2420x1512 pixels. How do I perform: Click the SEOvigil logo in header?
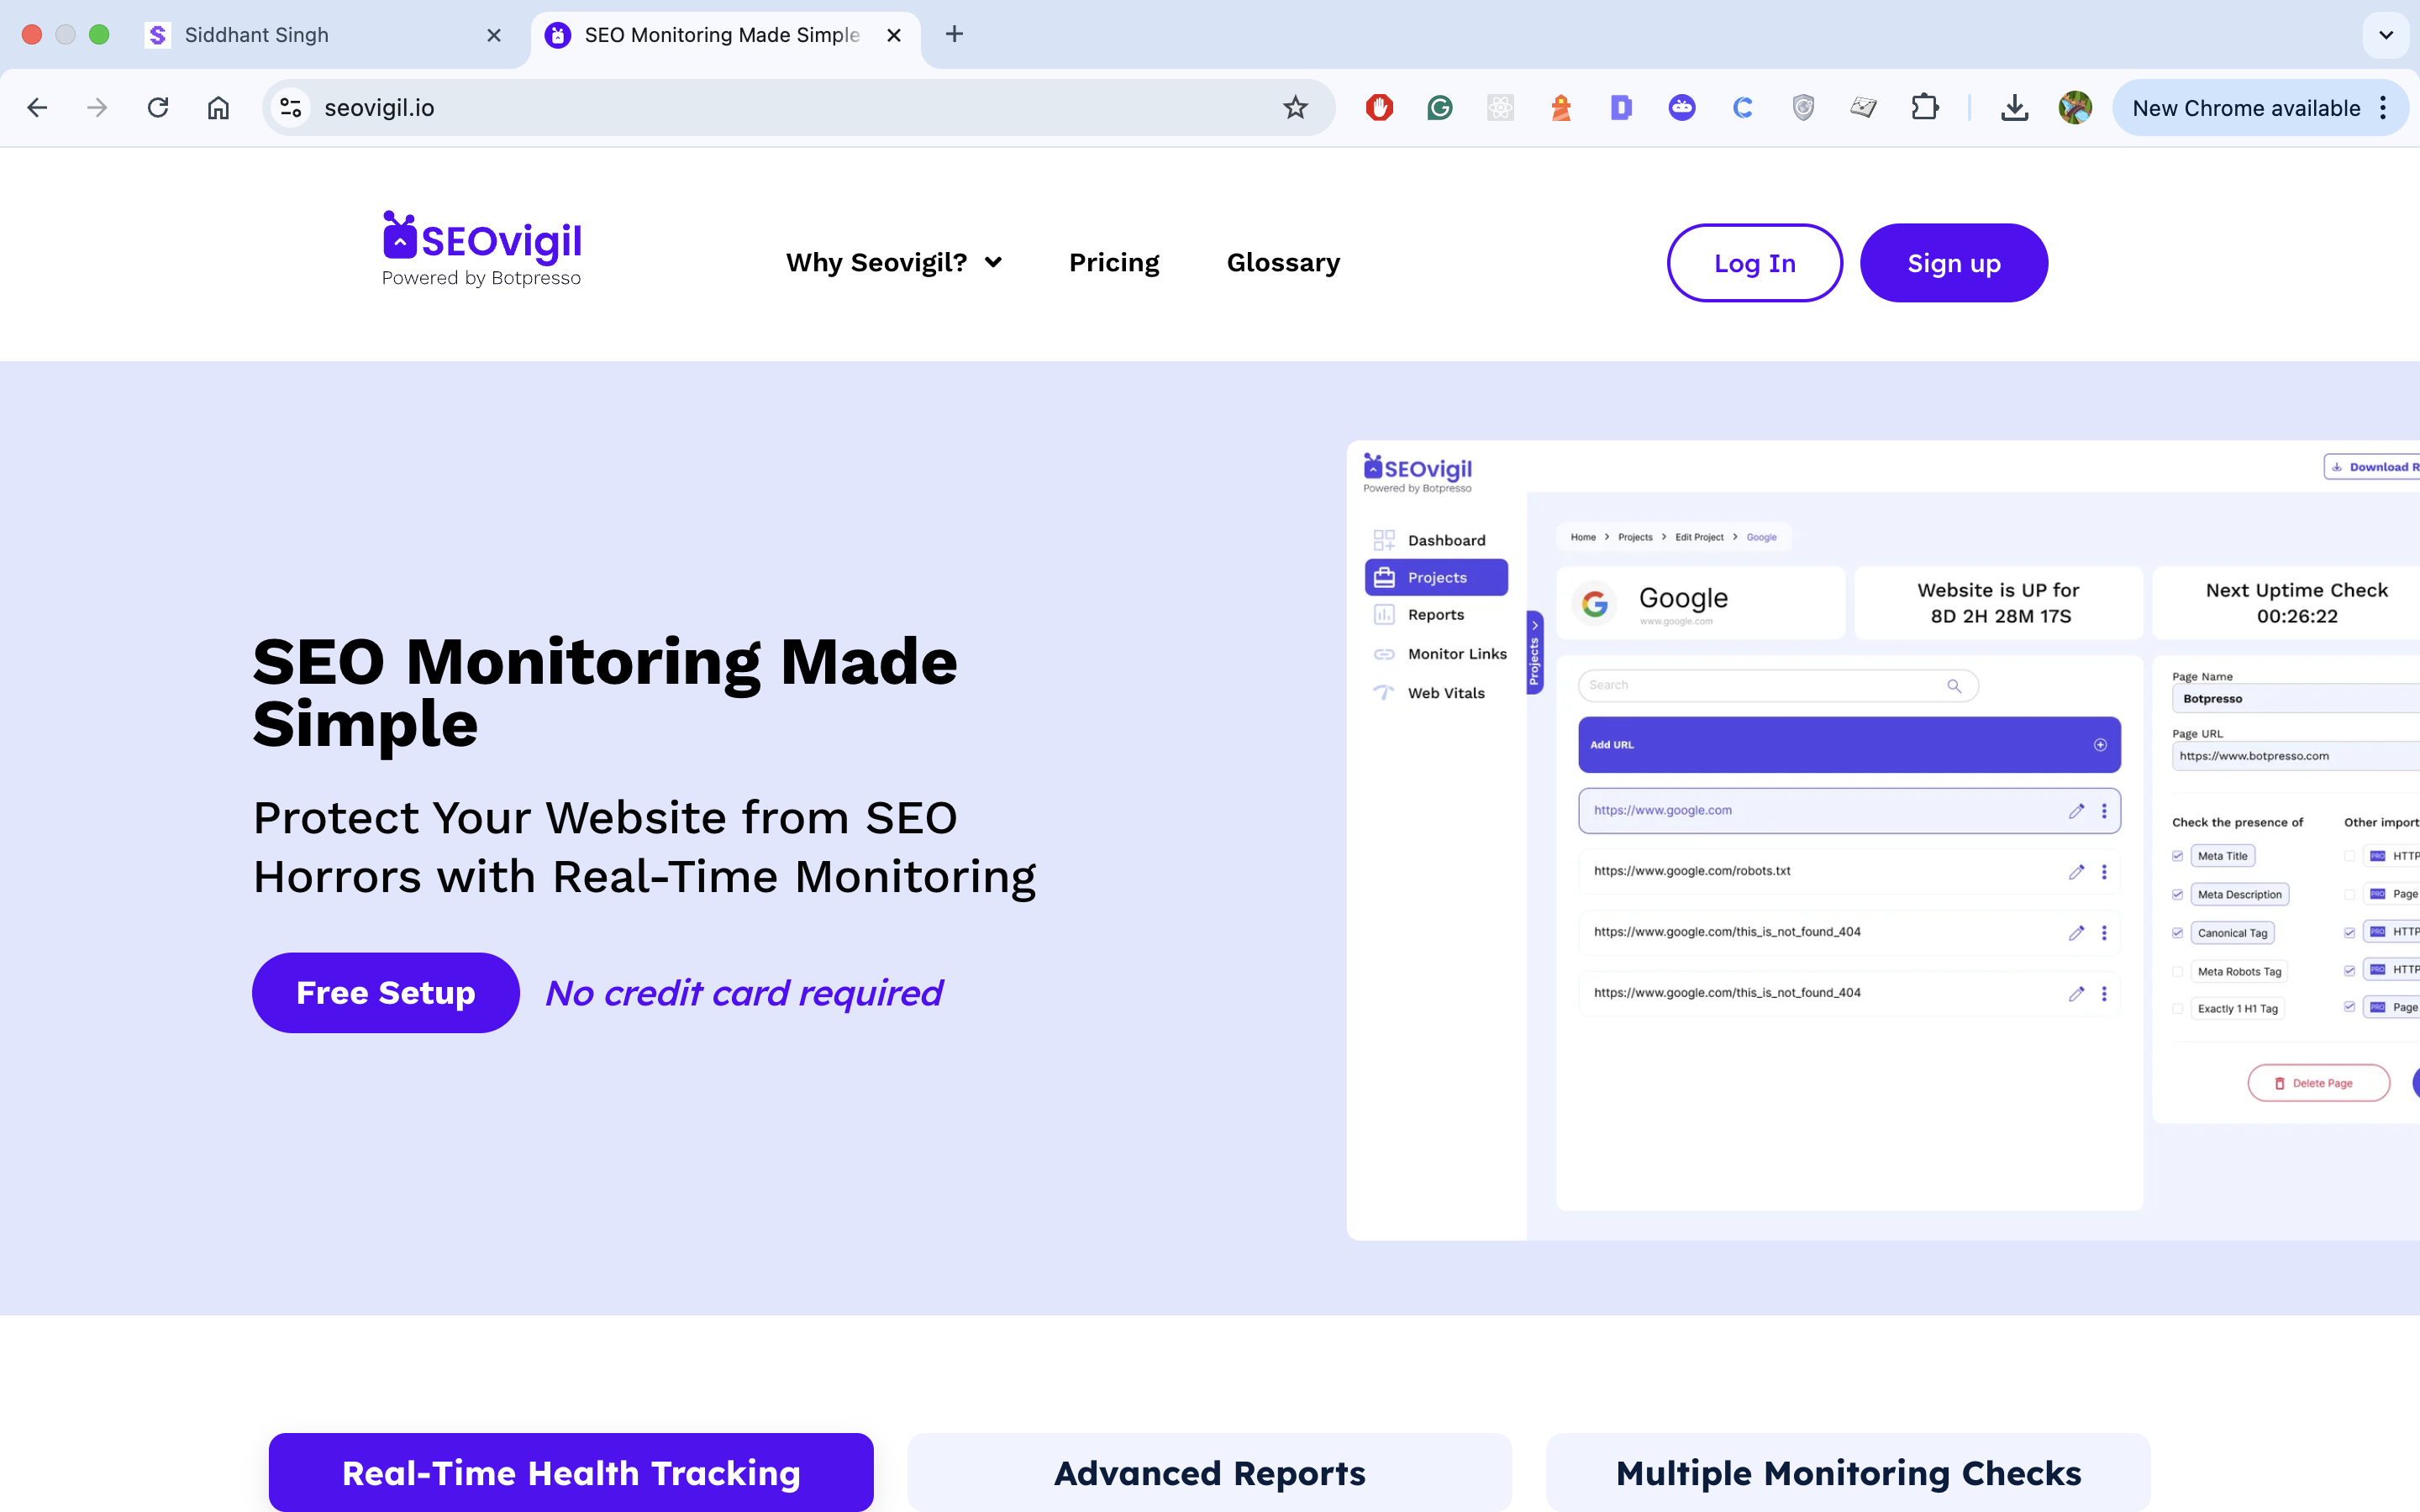click(482, 249)
